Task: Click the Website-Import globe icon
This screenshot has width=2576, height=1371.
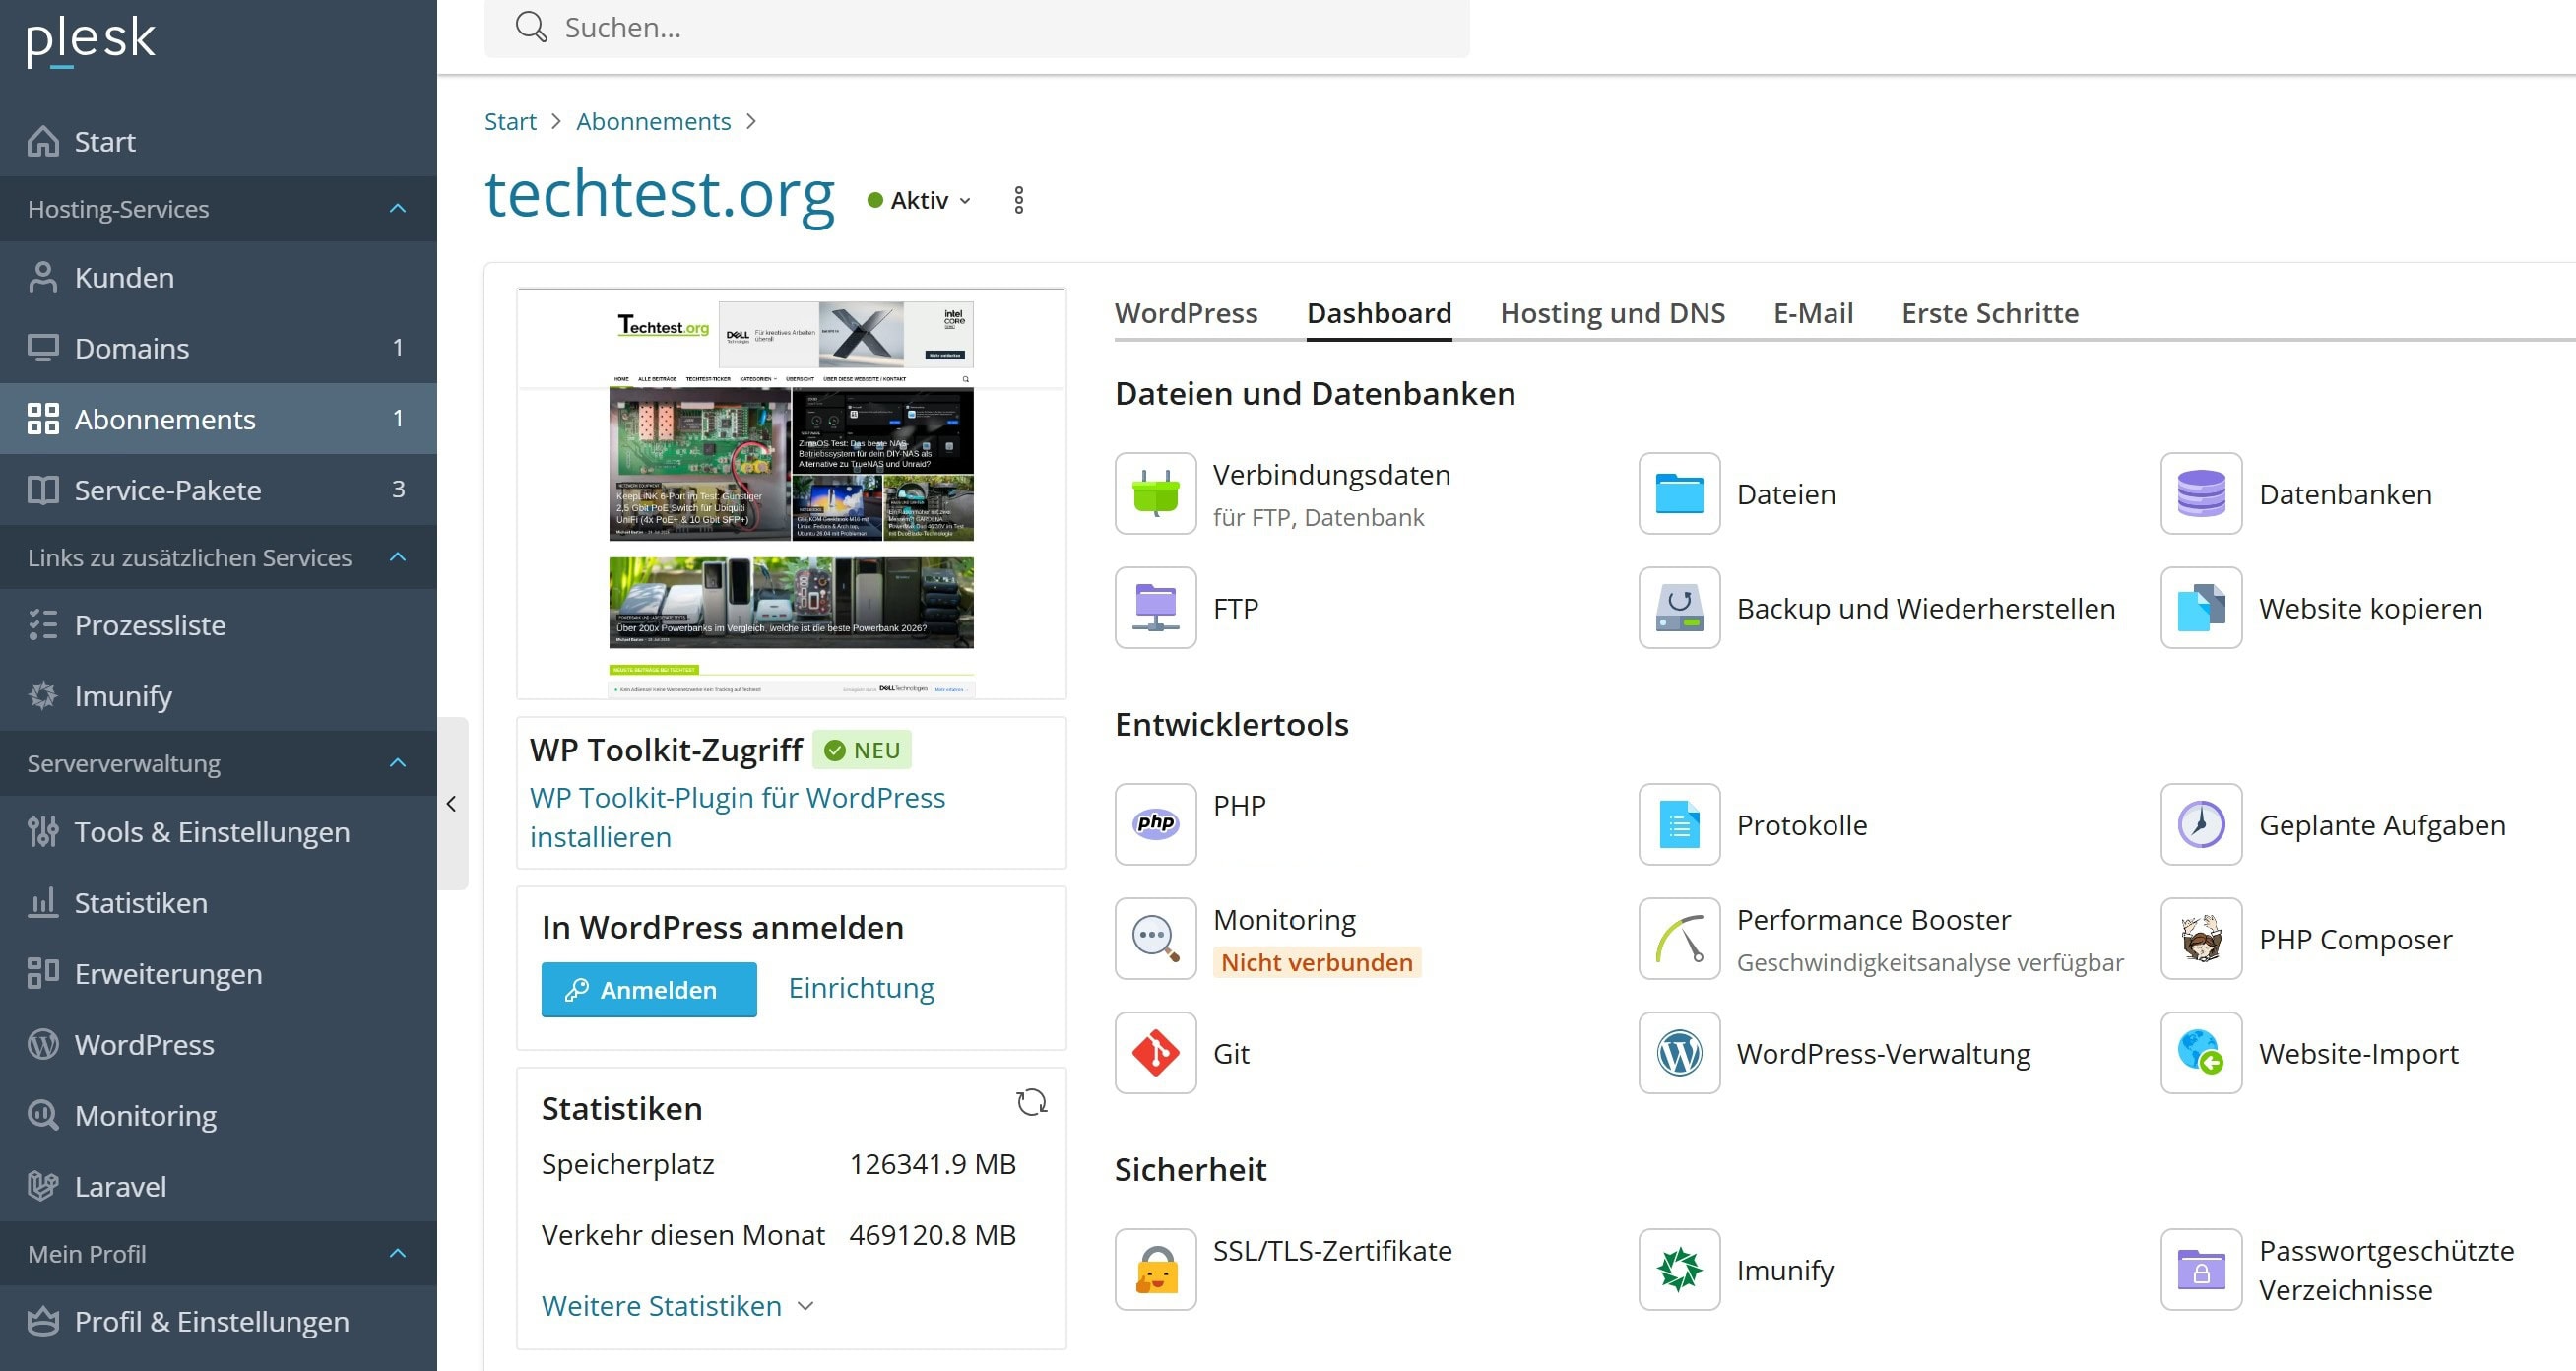Action: tap(2201, 1052)
